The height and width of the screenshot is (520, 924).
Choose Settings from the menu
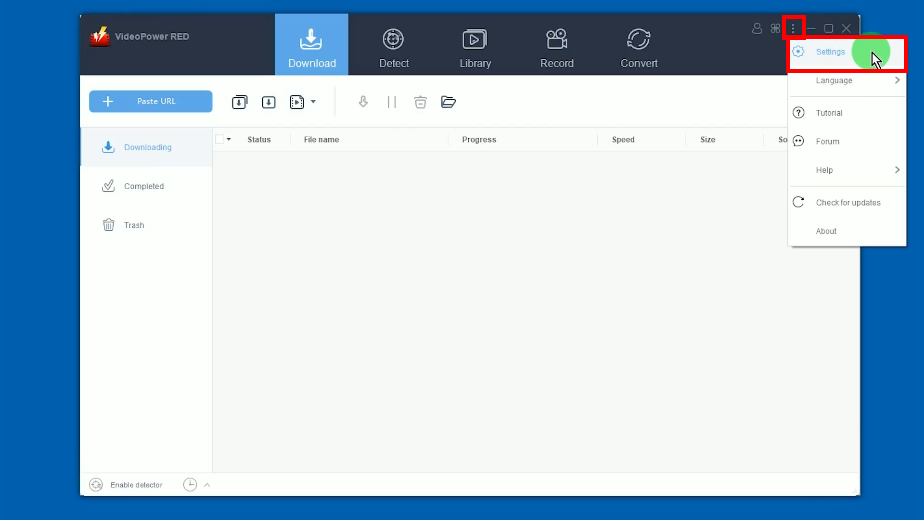(847, 52)
